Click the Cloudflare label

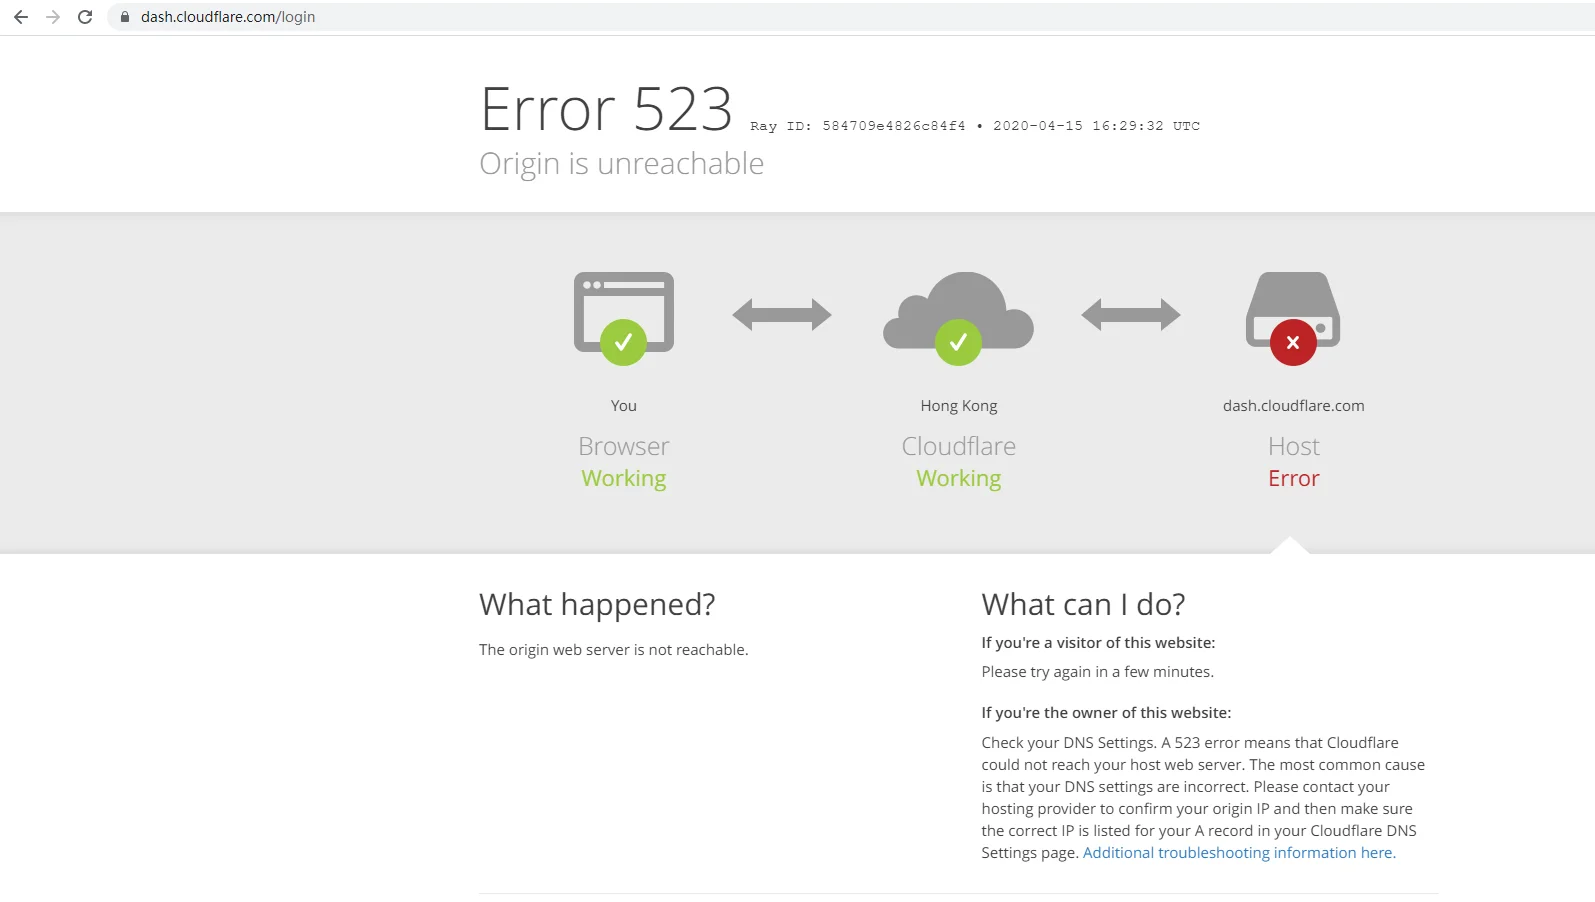click(959, 446)
